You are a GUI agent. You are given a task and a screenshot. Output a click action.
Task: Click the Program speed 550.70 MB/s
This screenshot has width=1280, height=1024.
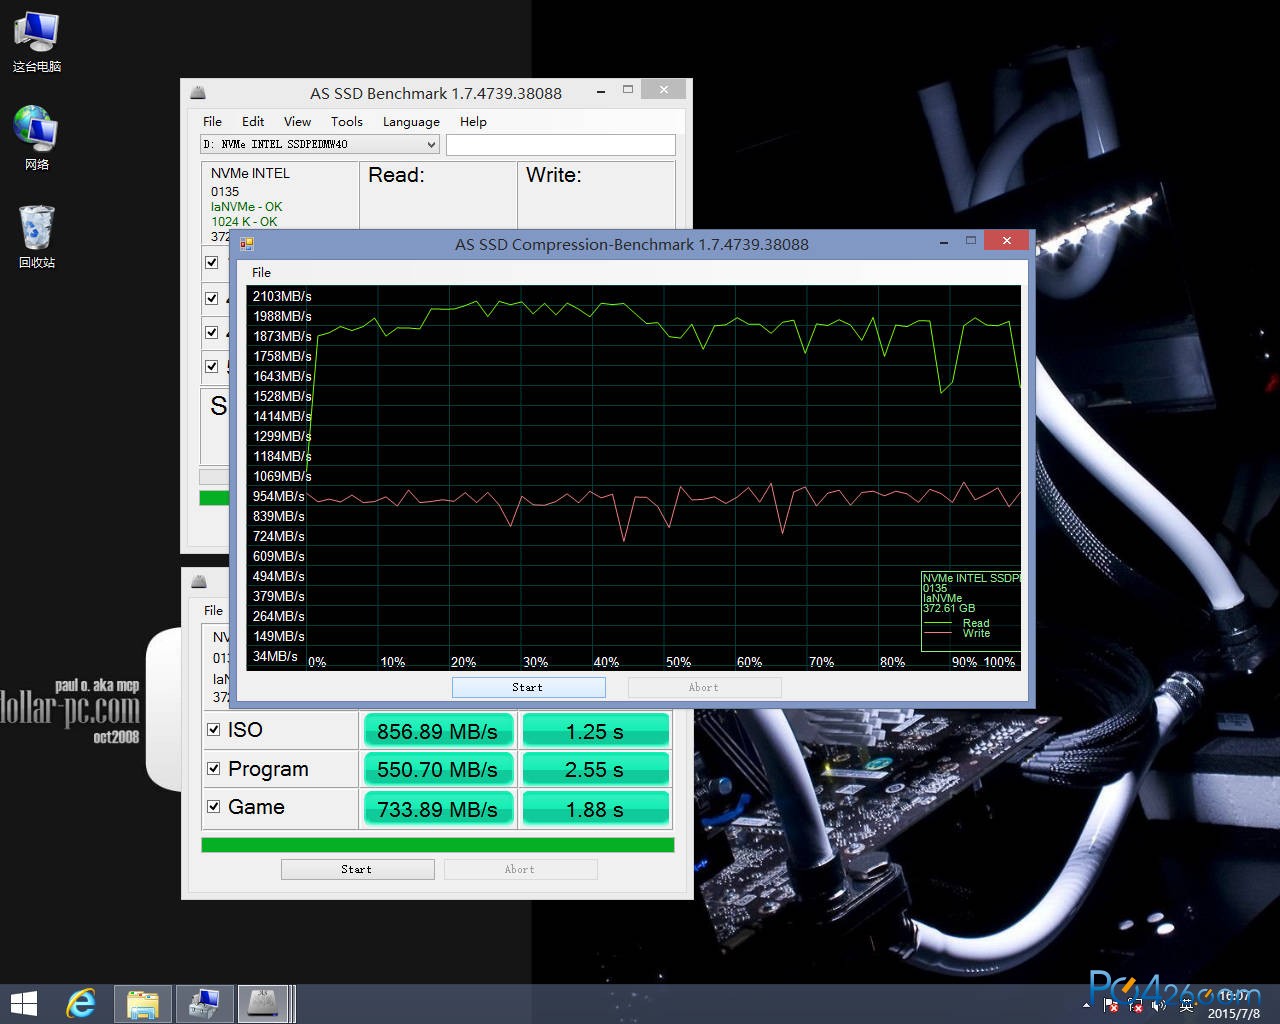[x=438, y=769]
